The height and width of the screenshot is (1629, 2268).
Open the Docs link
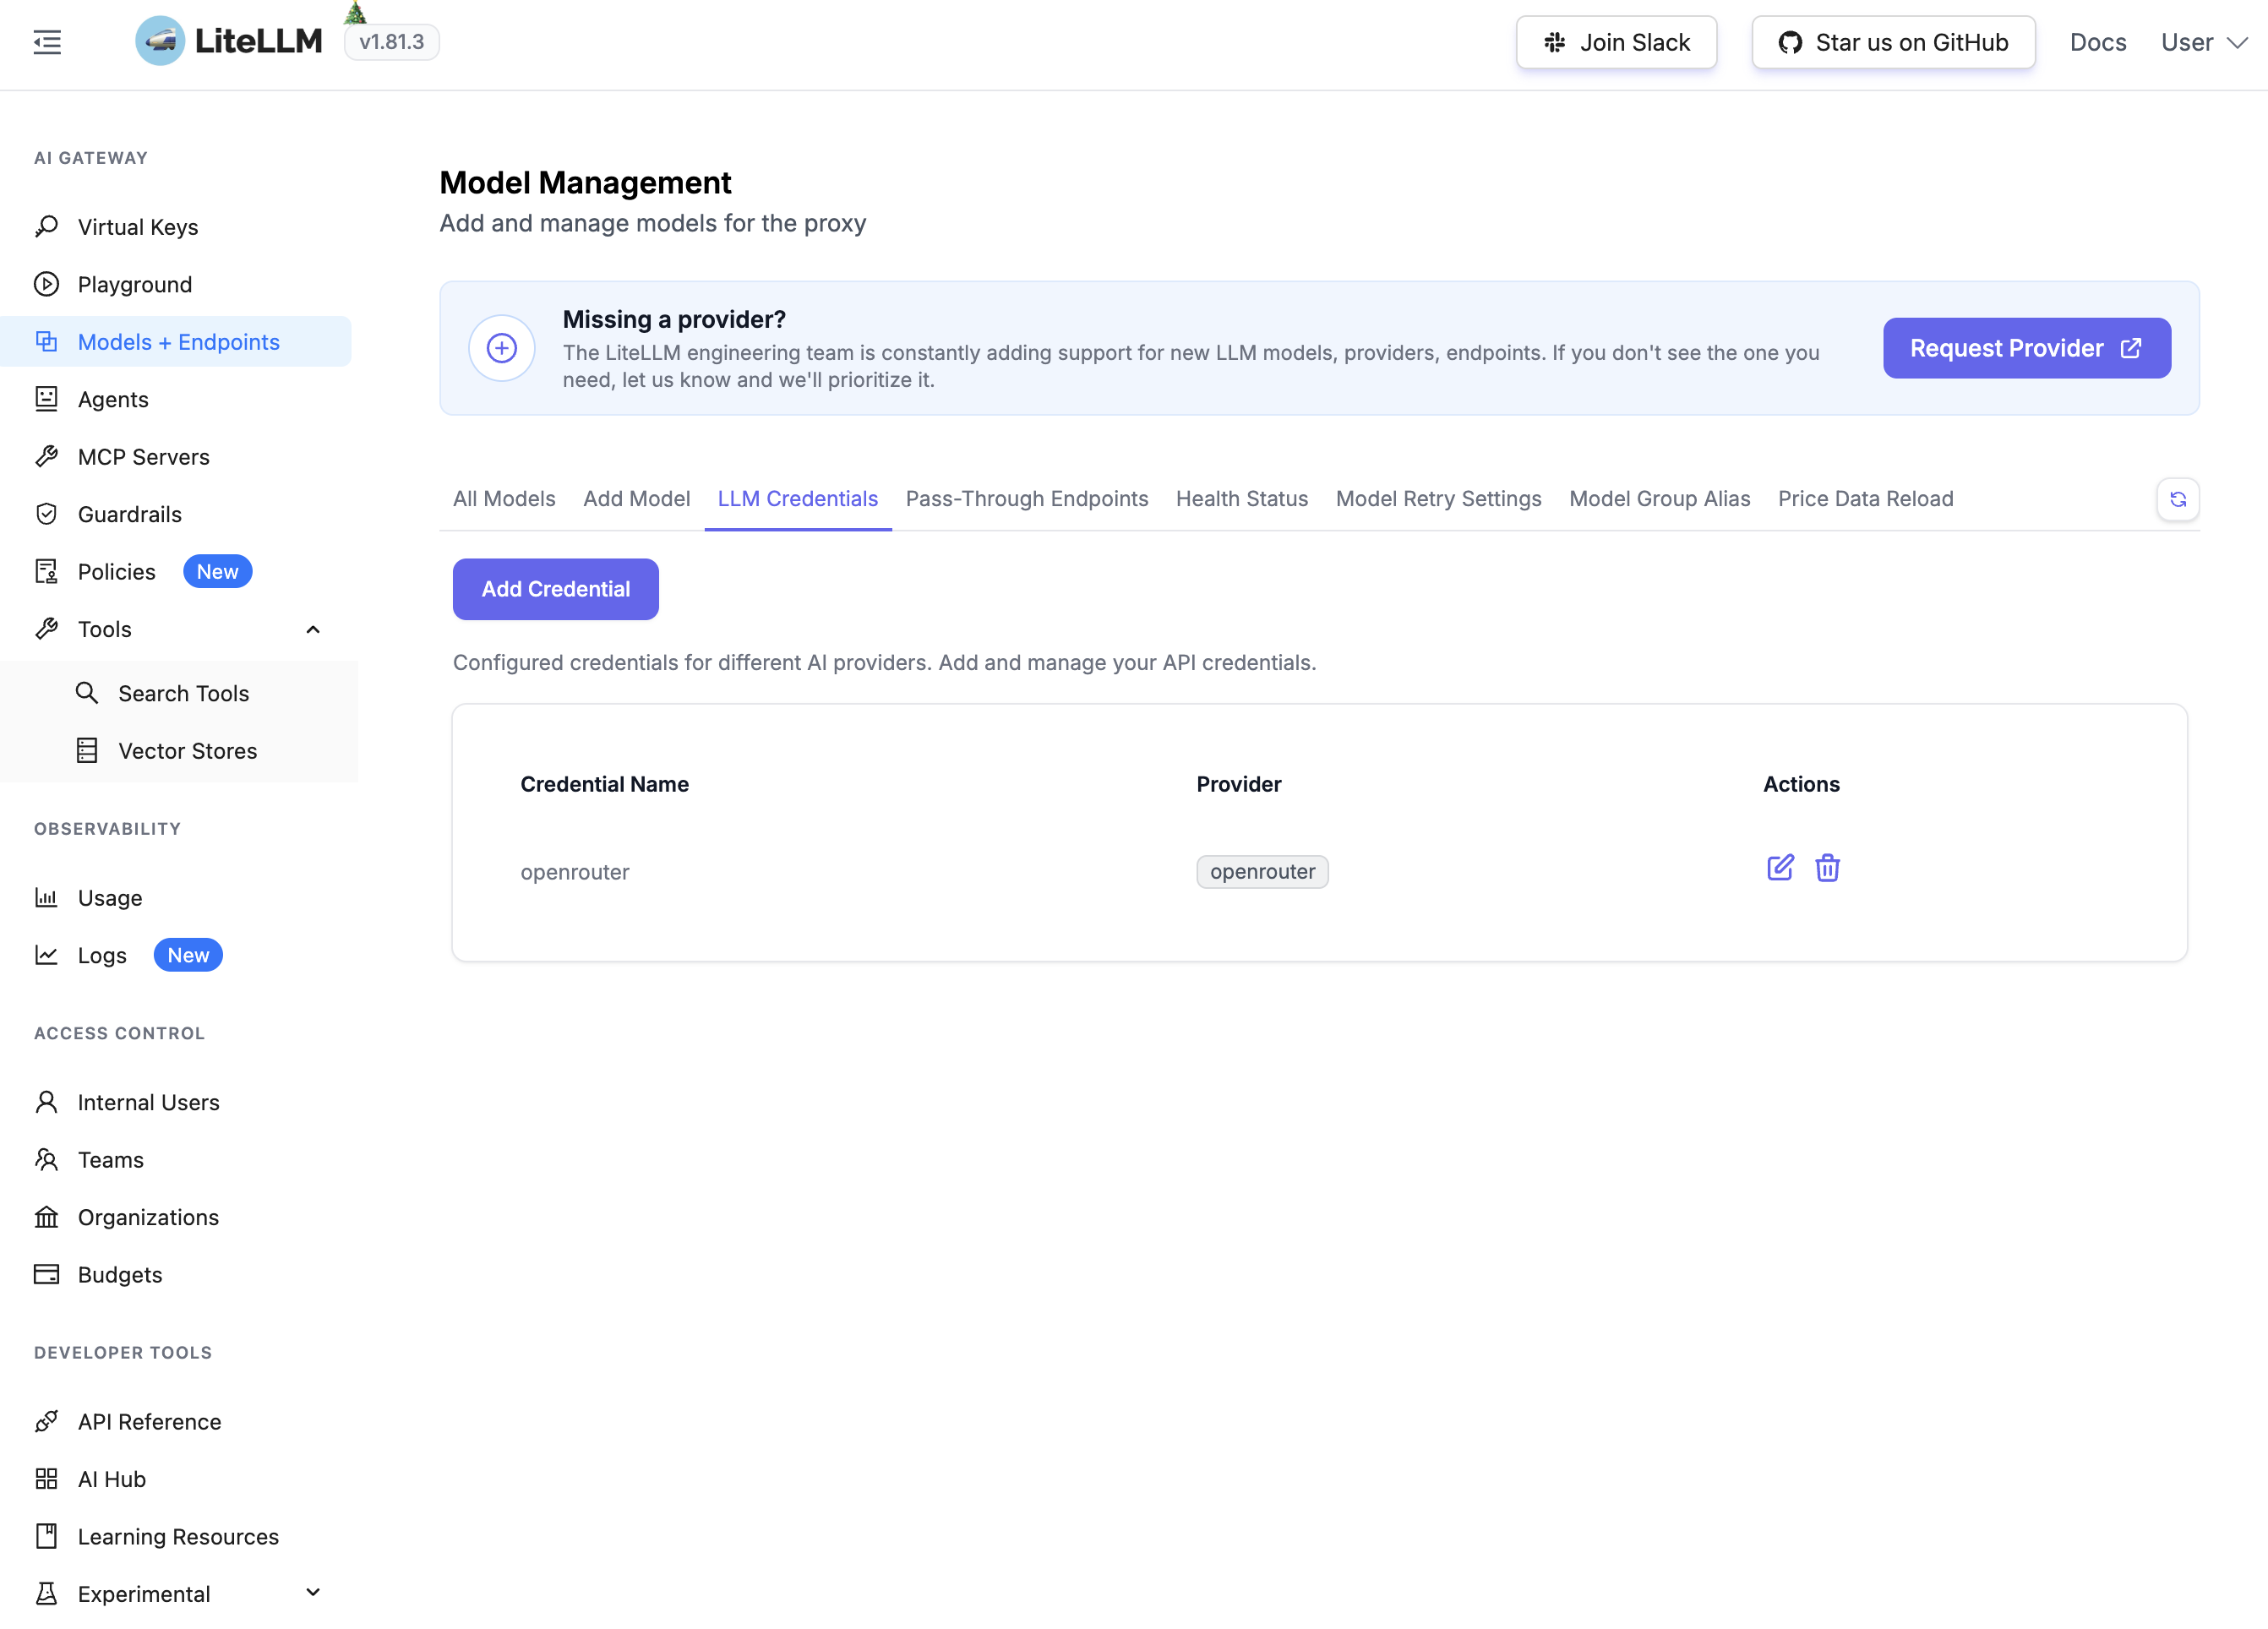[2097, 42]
